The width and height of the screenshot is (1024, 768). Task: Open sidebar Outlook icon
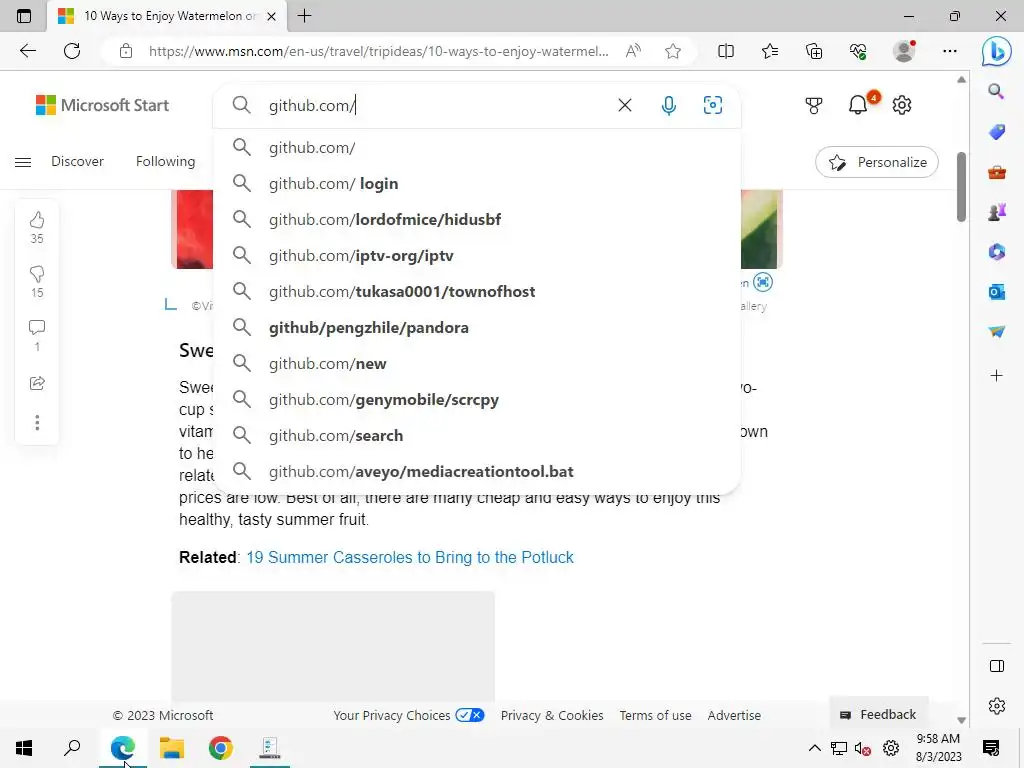(x=997, y=292)
